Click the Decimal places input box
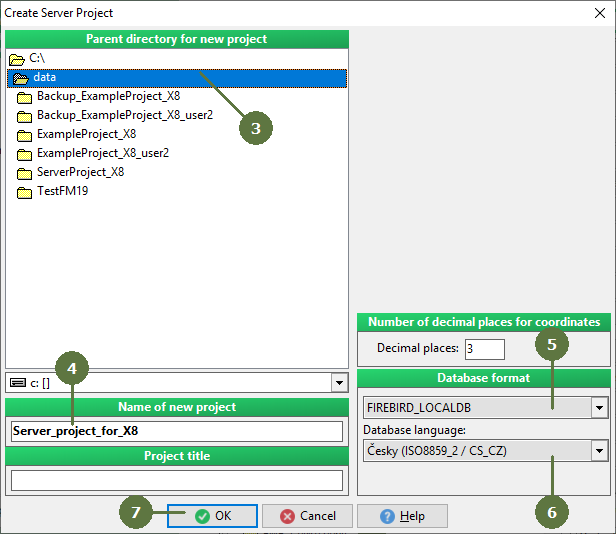Viewport: 616px width, 534px height. 484,349
